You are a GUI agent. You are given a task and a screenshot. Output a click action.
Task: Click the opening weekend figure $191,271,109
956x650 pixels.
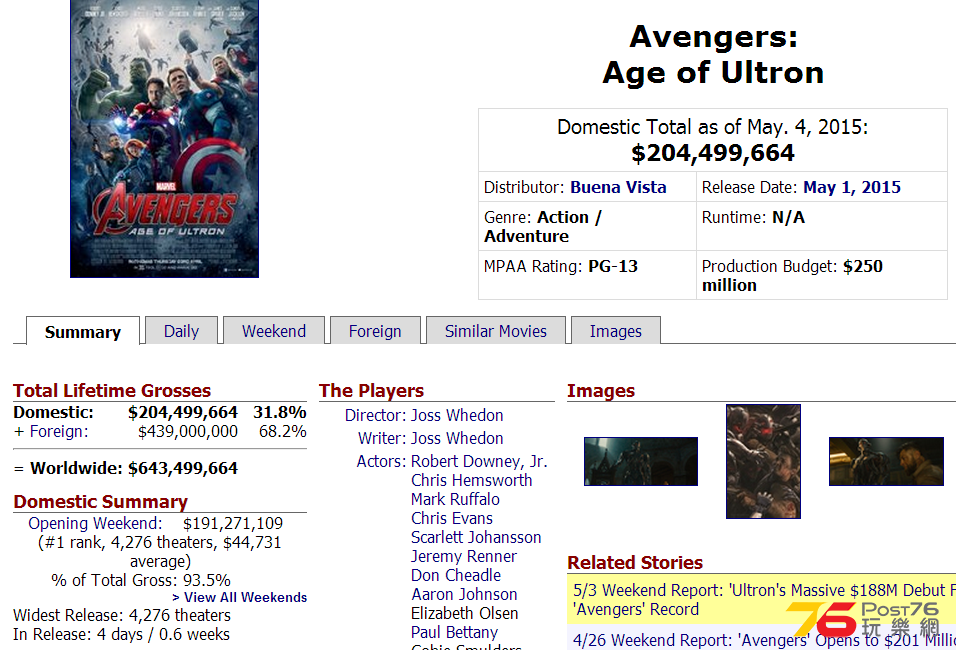tap(233, 523)
